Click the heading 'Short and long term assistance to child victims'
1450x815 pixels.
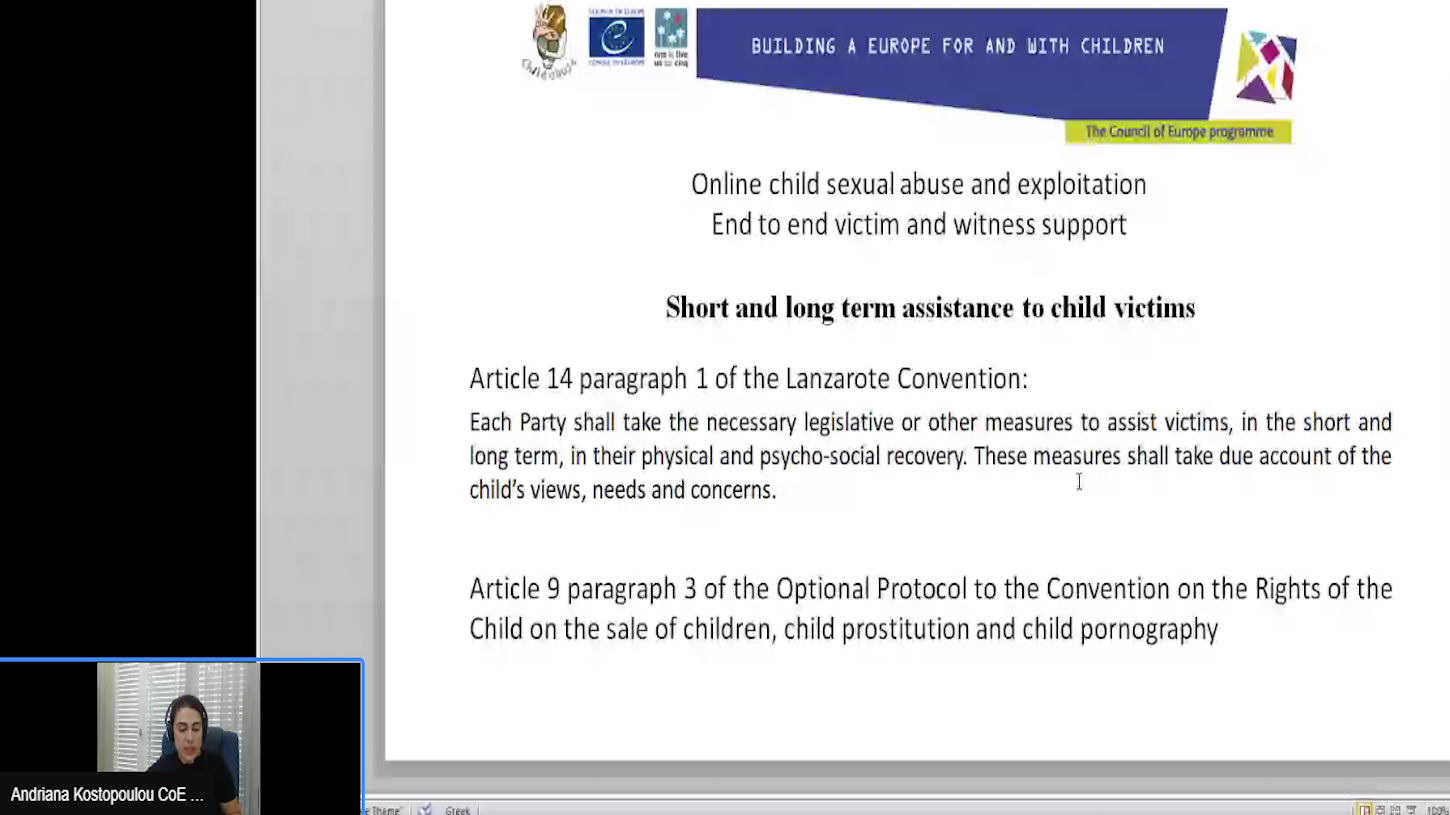pos(930,307)
